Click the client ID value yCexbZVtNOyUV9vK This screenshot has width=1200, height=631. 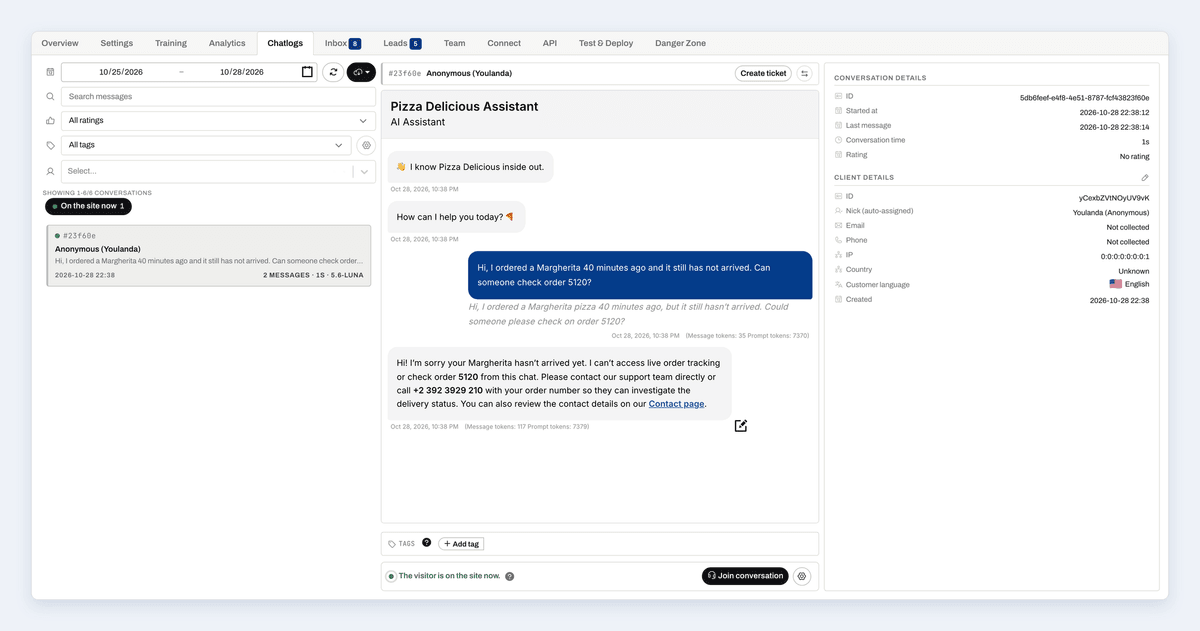(1114, 198)
